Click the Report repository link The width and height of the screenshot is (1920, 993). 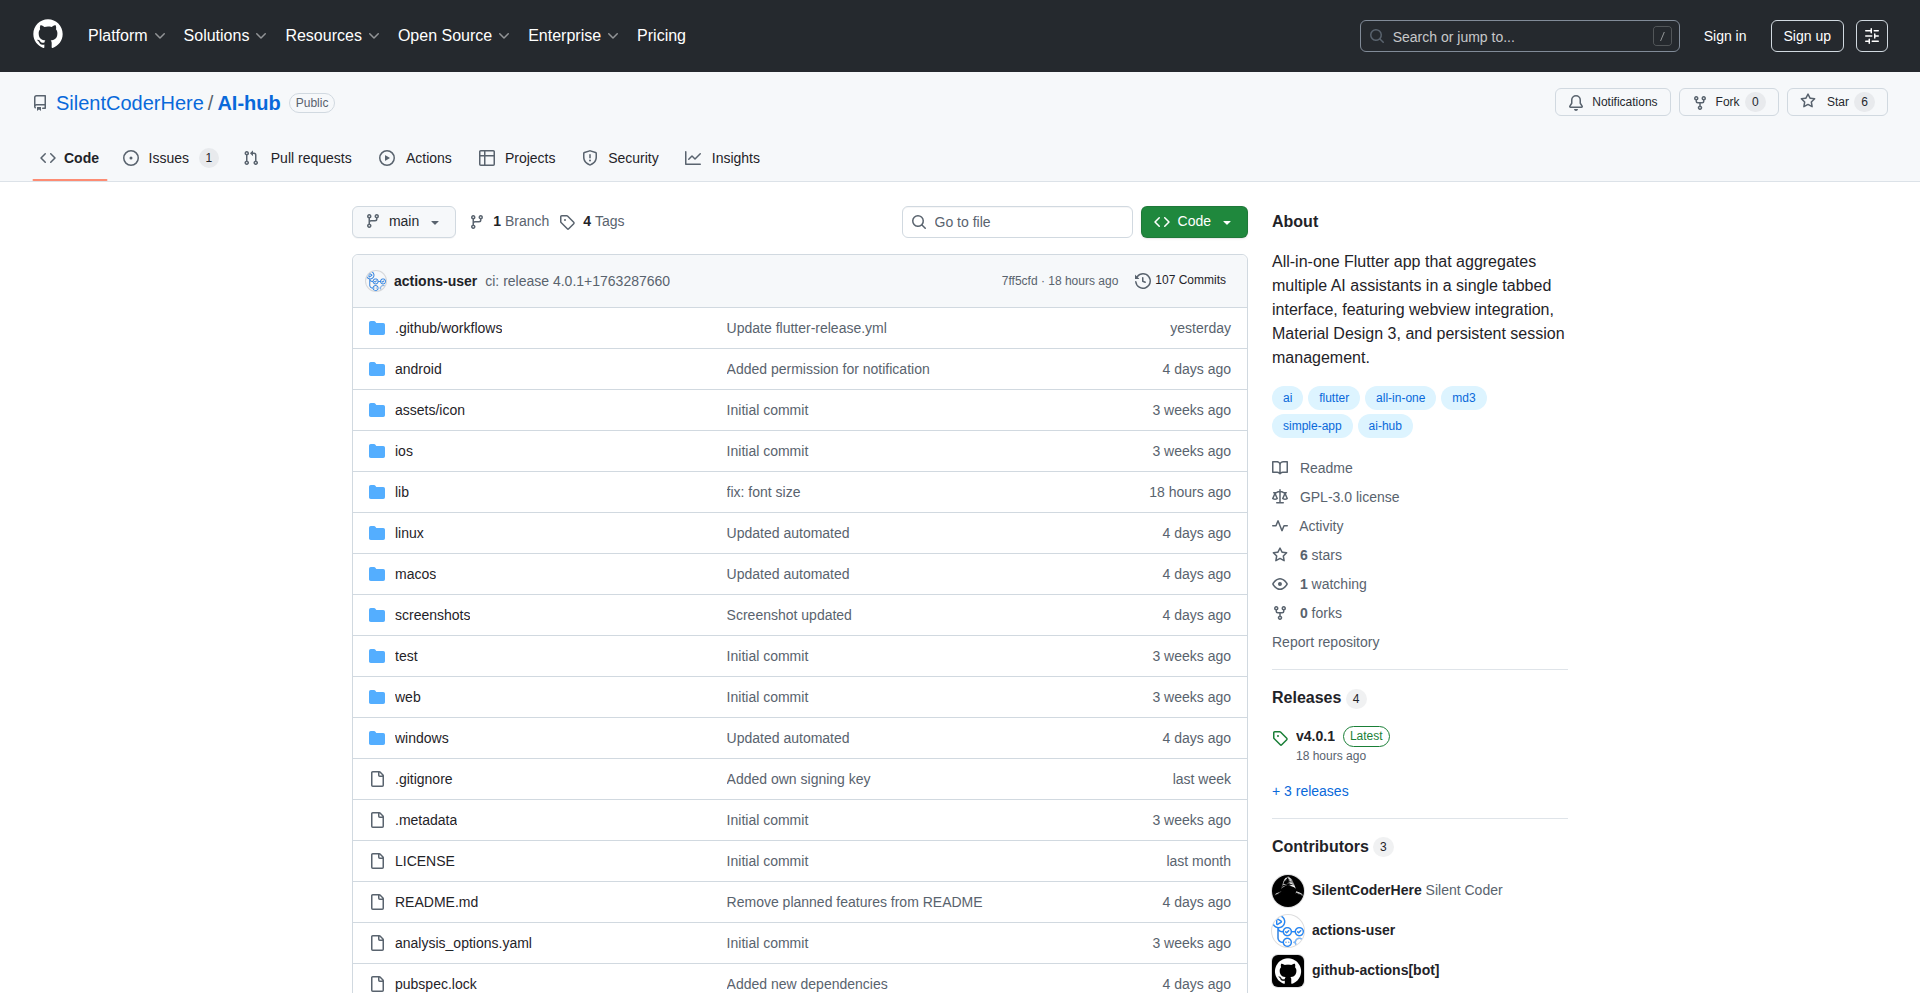(x=1325, y=642)
